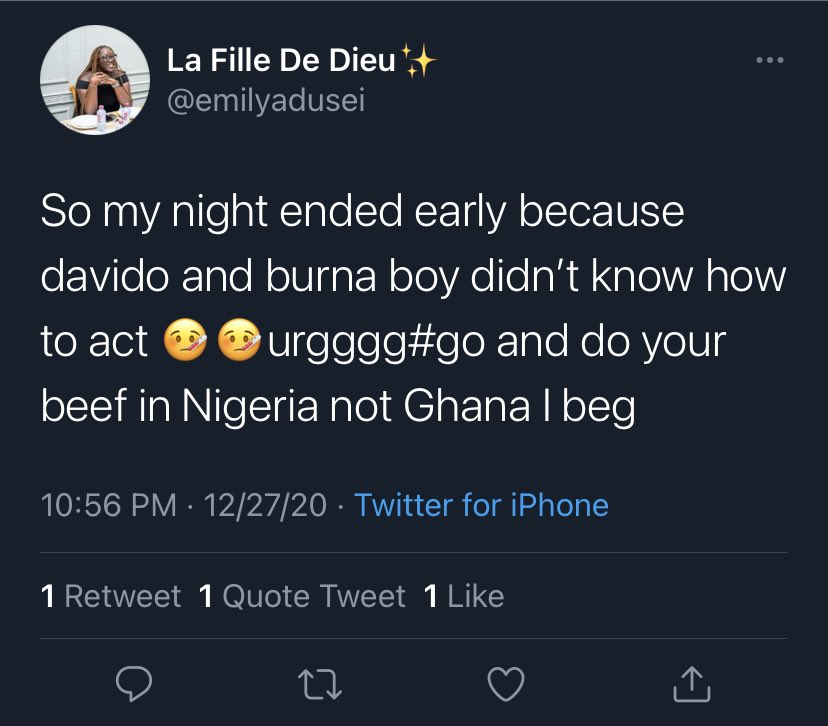
Task: Click the second thermometer-face emoji in tweet
Action: pyautogui.click(x=241, y=342)
